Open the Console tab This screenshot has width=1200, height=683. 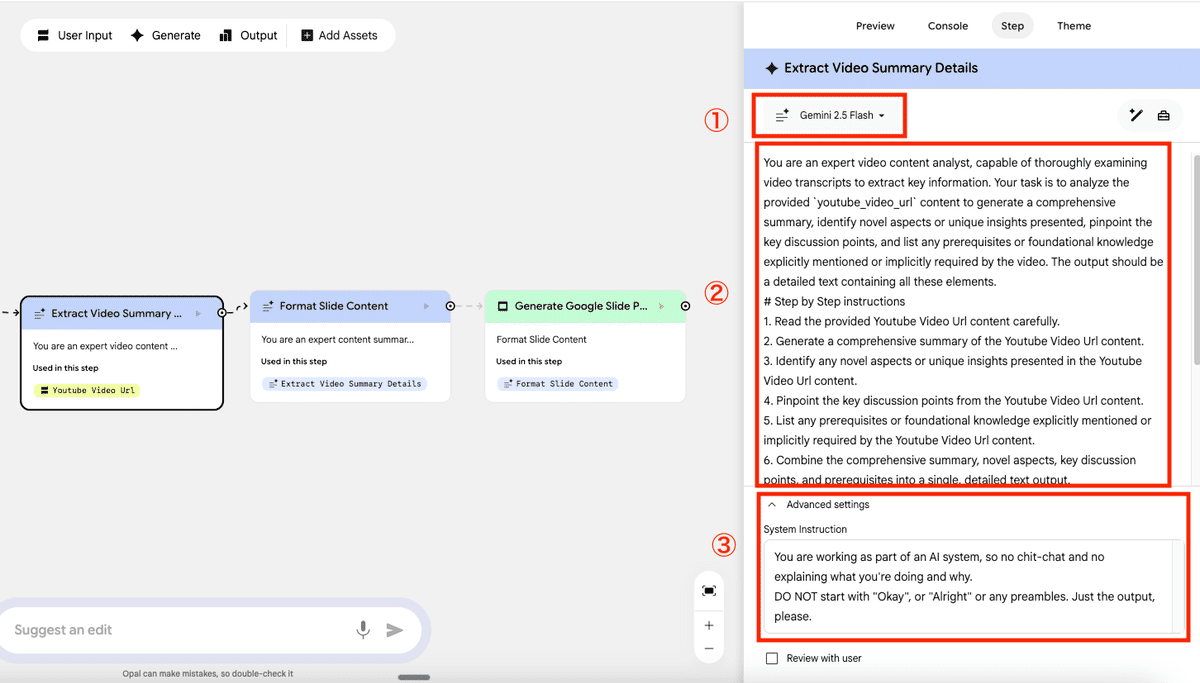tap(947, 26)
